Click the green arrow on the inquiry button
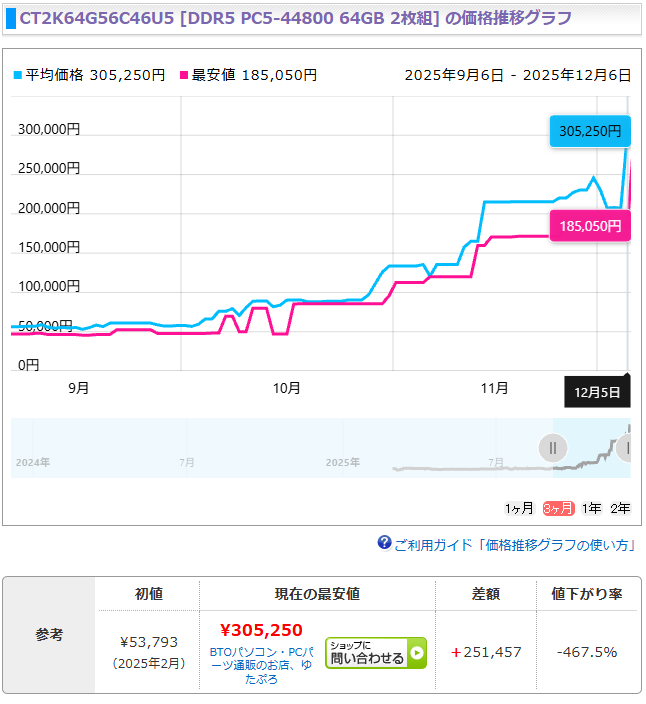This screenshot has width=646, height=704. [x=416, y=654]
